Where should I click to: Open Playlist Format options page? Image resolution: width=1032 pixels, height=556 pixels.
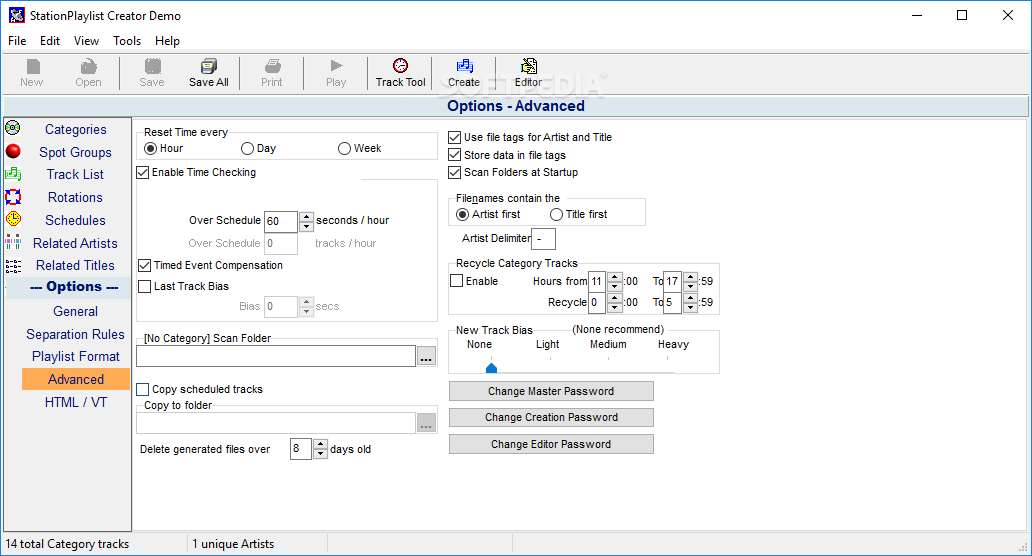click(x=76, y=357)
